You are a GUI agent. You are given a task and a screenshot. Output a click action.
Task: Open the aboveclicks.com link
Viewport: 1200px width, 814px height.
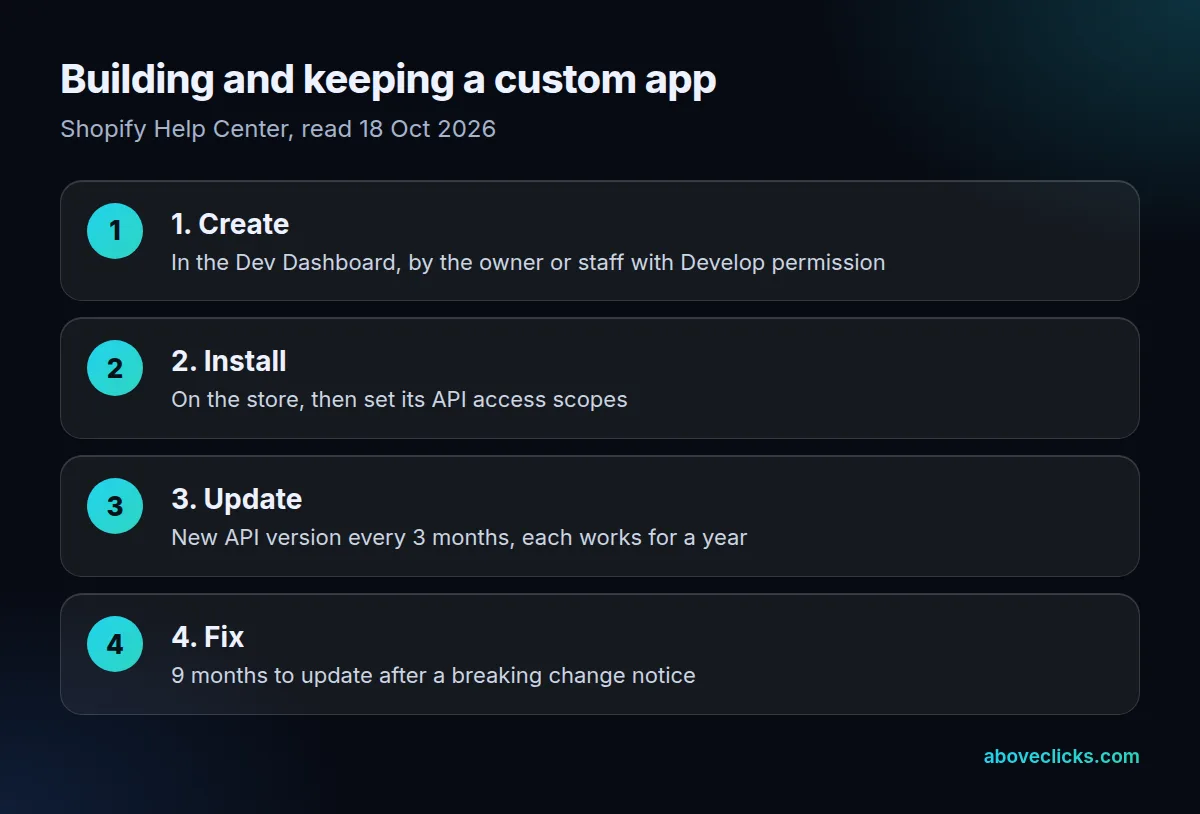pos(1061,757)
